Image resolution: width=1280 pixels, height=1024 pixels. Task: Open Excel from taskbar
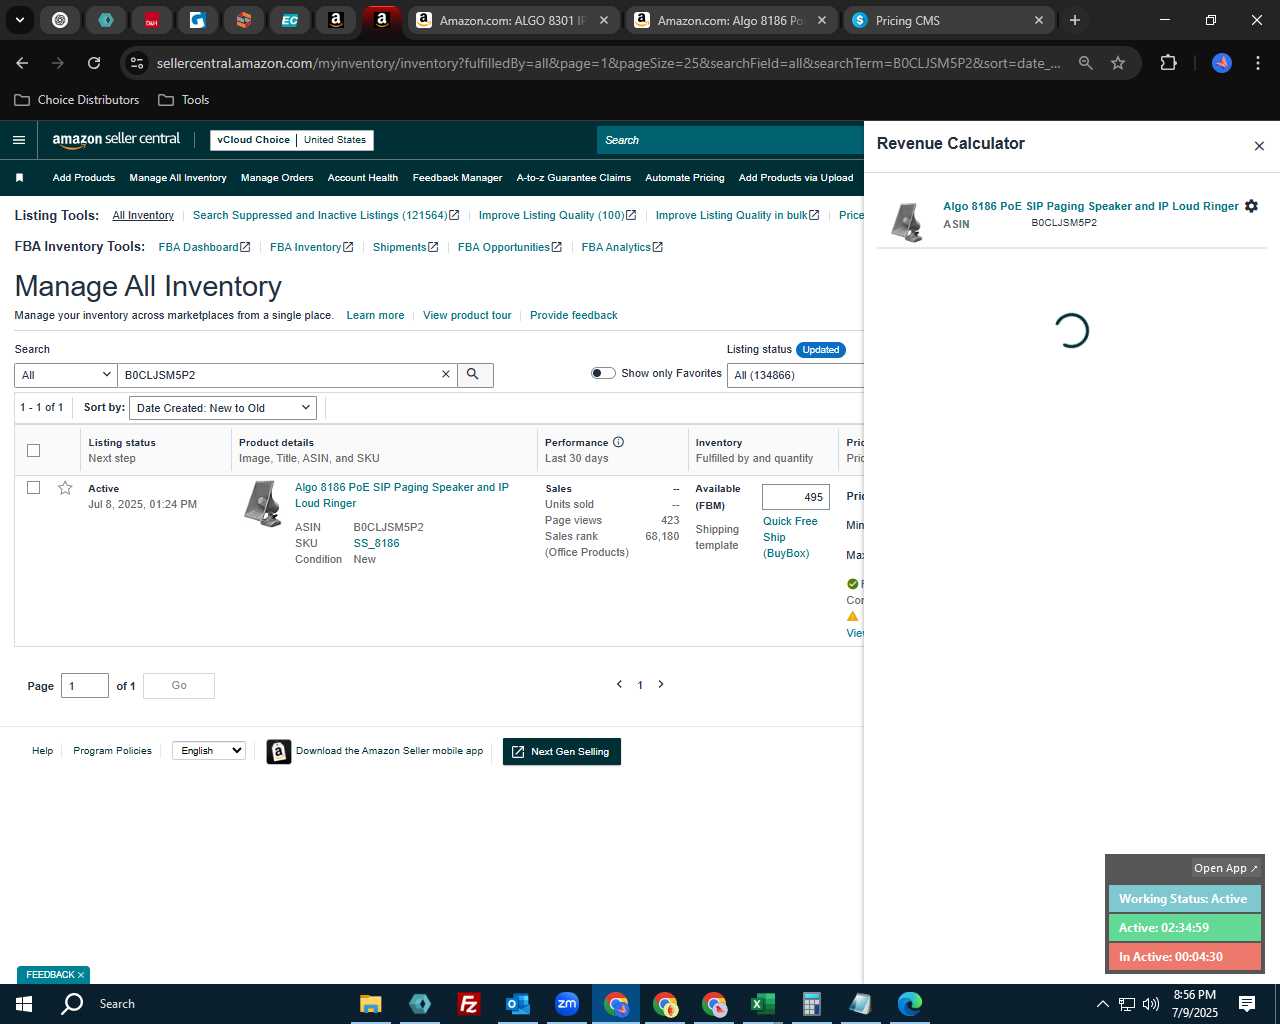click(762, 1004)
